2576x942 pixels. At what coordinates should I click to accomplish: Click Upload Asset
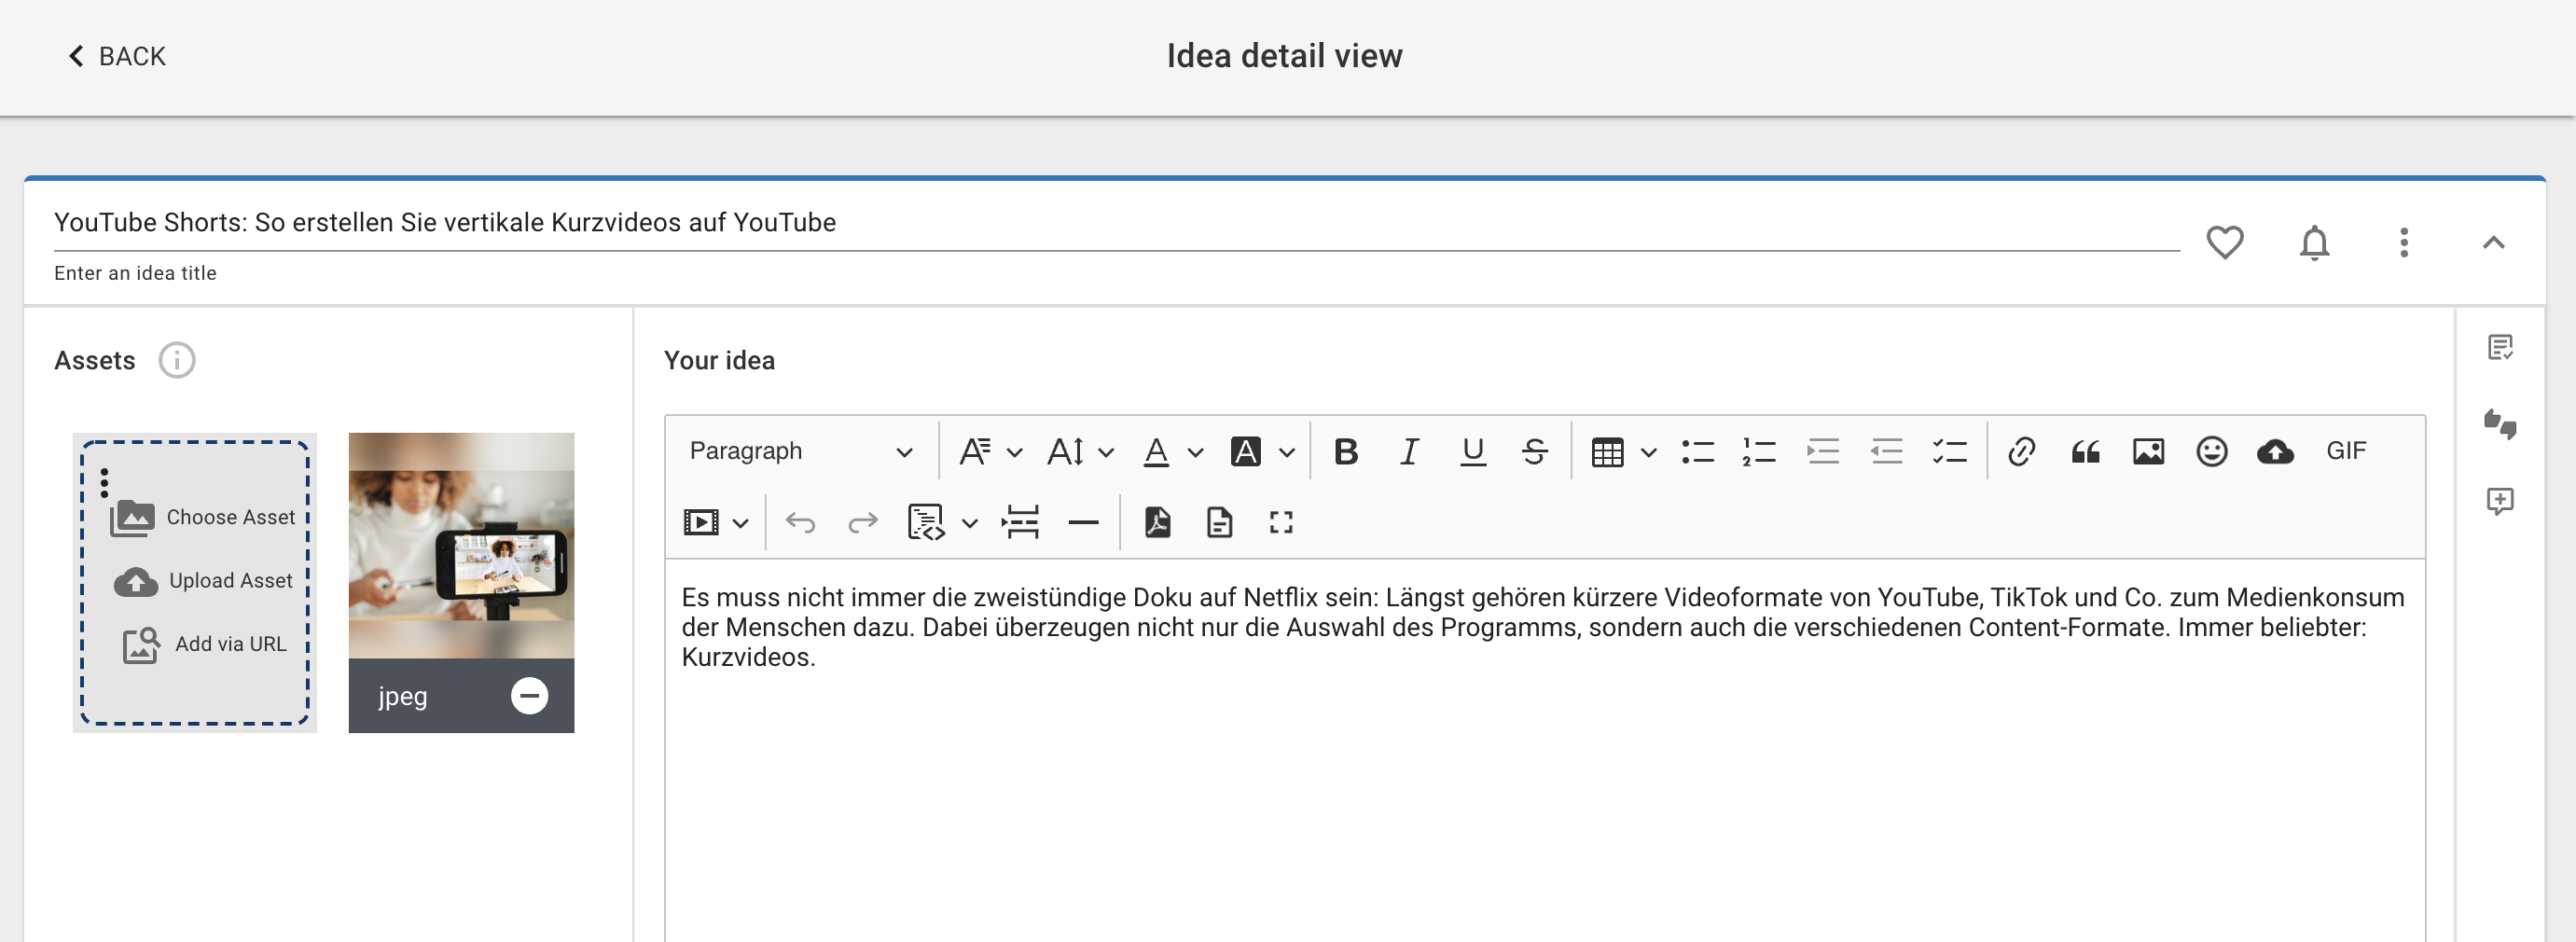(203, 581)
